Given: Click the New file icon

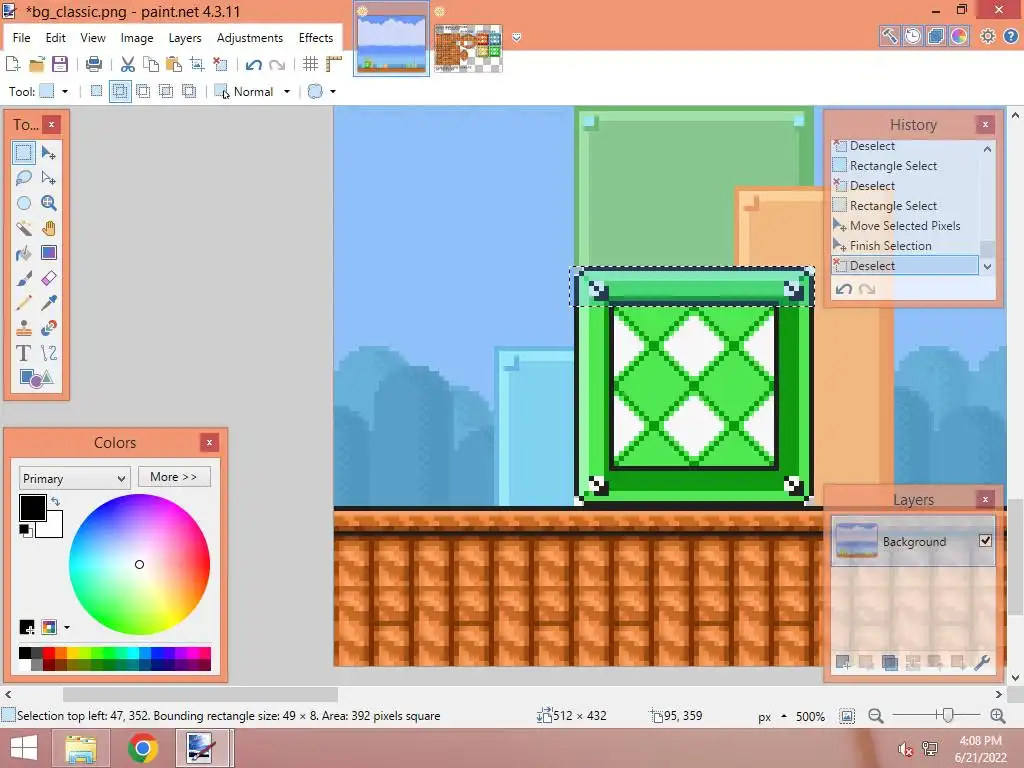Looking at the screenshot, I should (13, 64).
